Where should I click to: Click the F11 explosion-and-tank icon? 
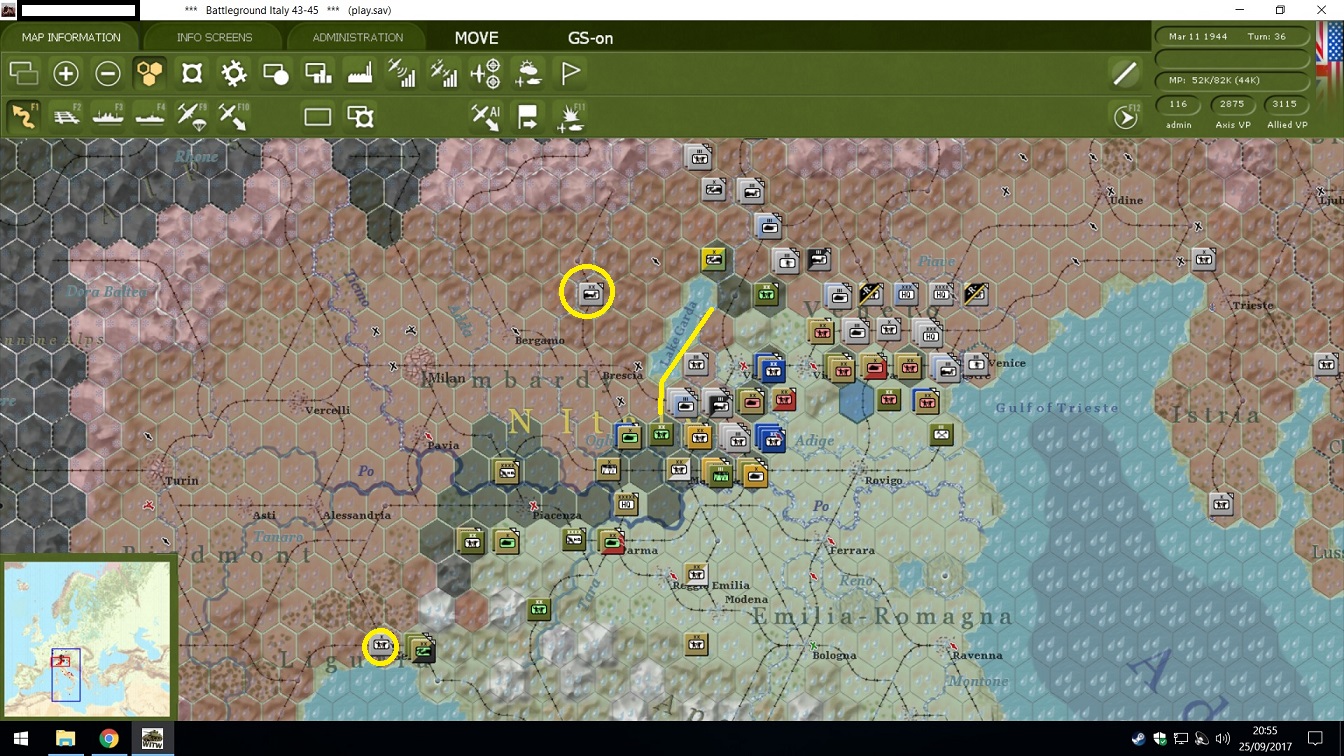pos(570,117)
